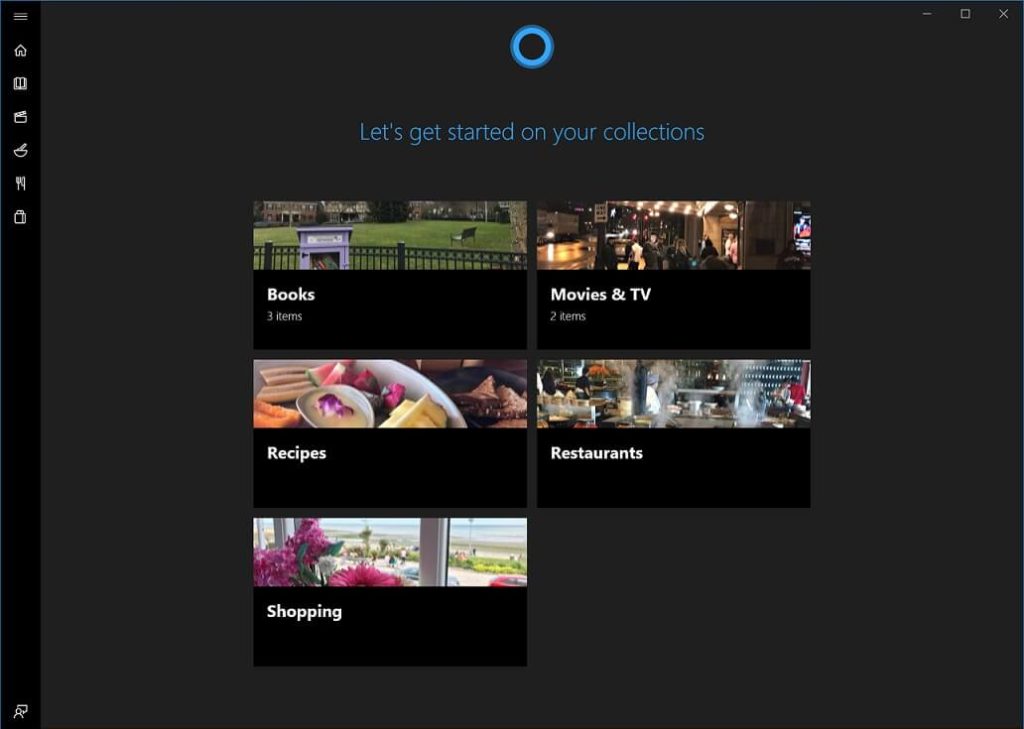Click the Recipes food platter image
1024x729 pixels.
(389, 393)
